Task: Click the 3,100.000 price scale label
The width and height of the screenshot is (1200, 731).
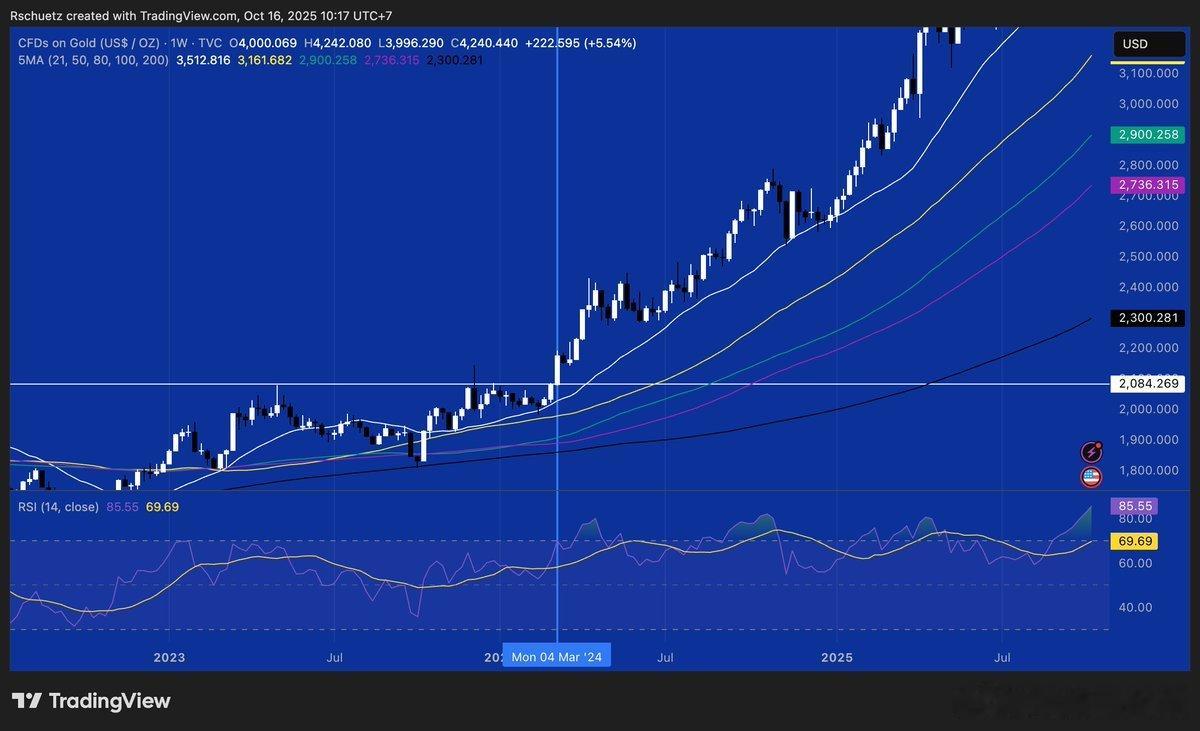Action: point(1147,74)
